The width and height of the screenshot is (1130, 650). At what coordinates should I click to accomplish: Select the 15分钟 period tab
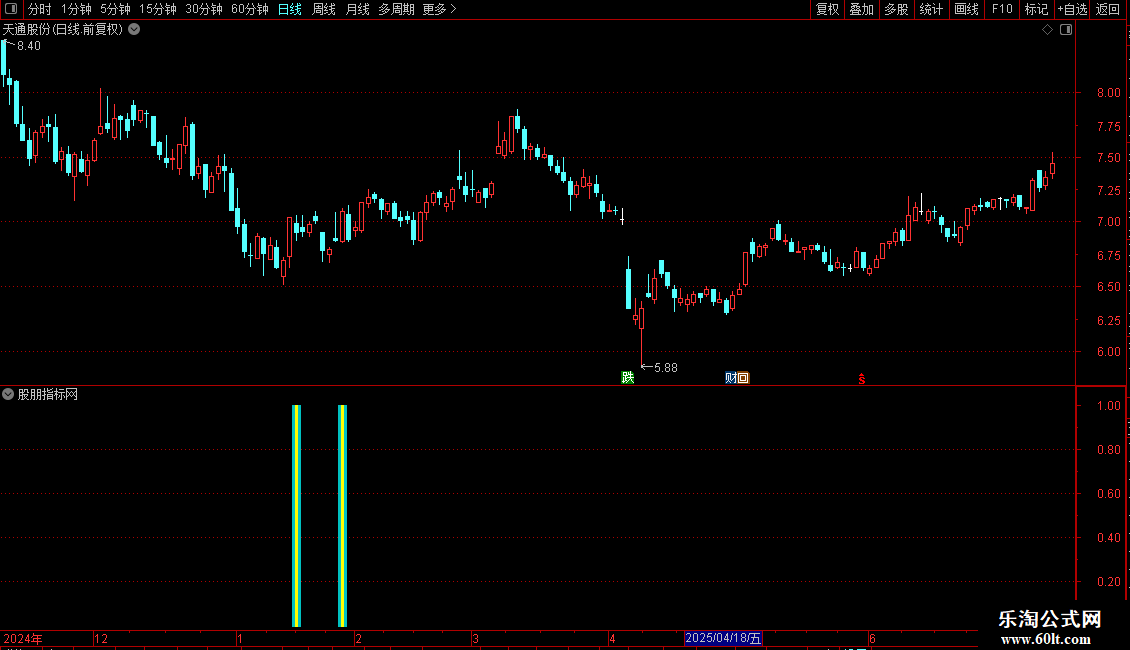click(157, 9)
